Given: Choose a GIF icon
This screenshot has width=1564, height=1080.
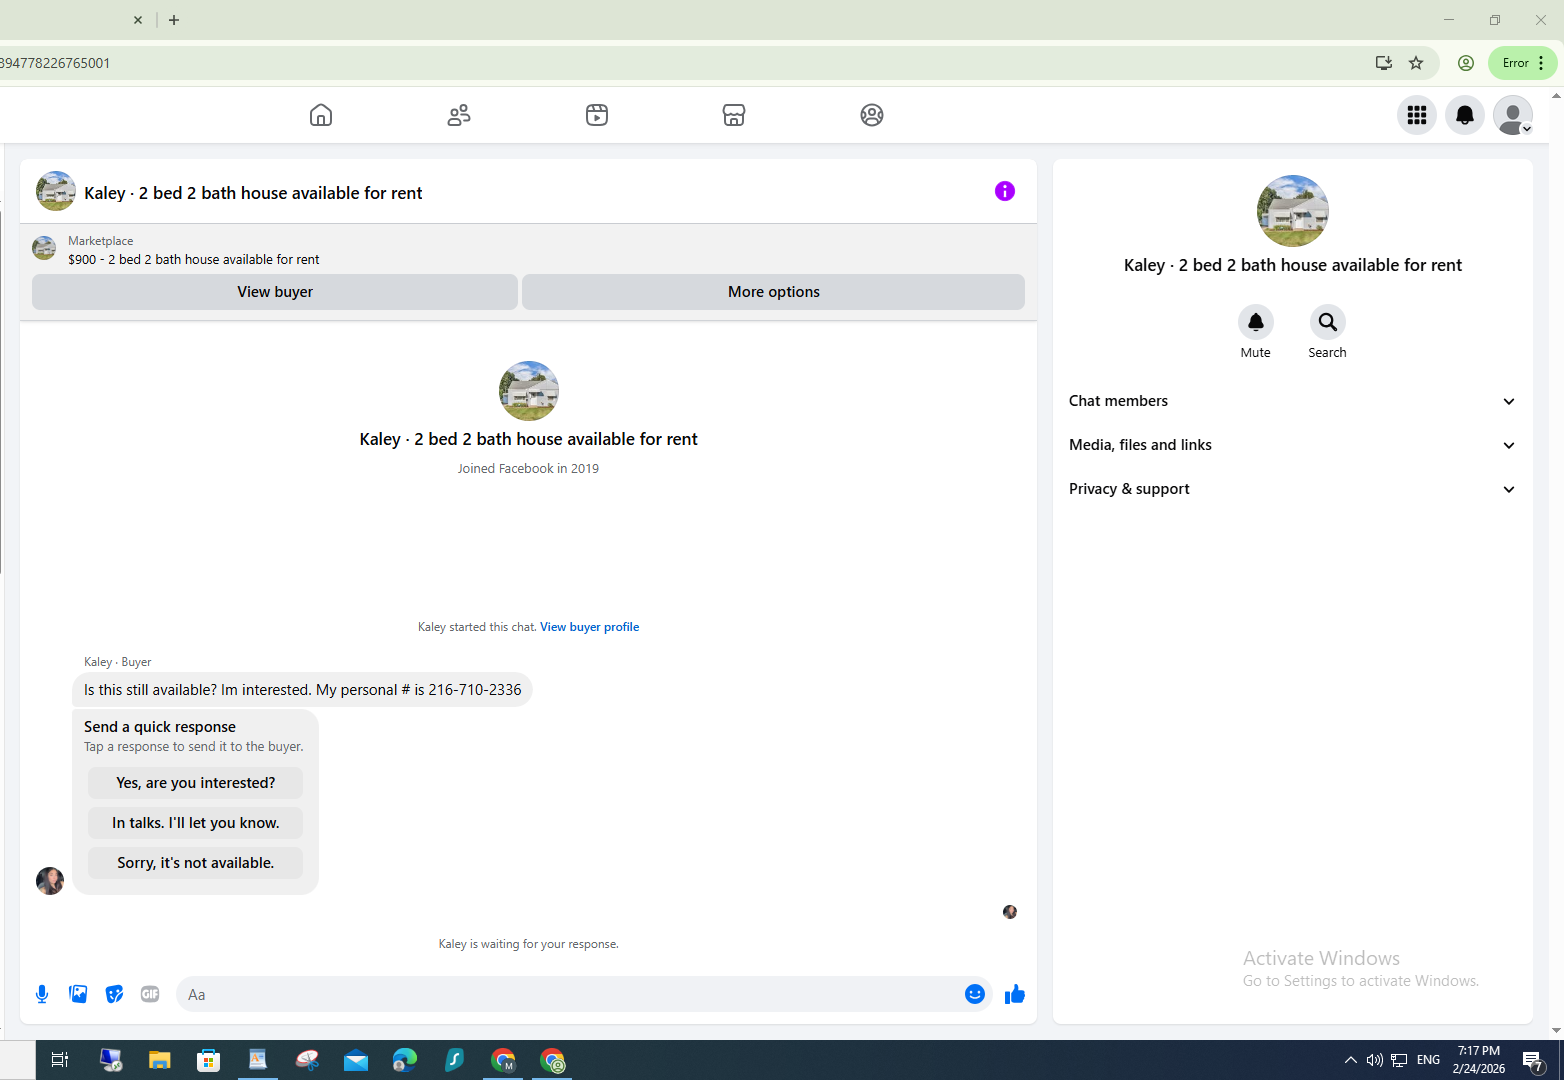Looking at the screenshot, I should 150,994.
